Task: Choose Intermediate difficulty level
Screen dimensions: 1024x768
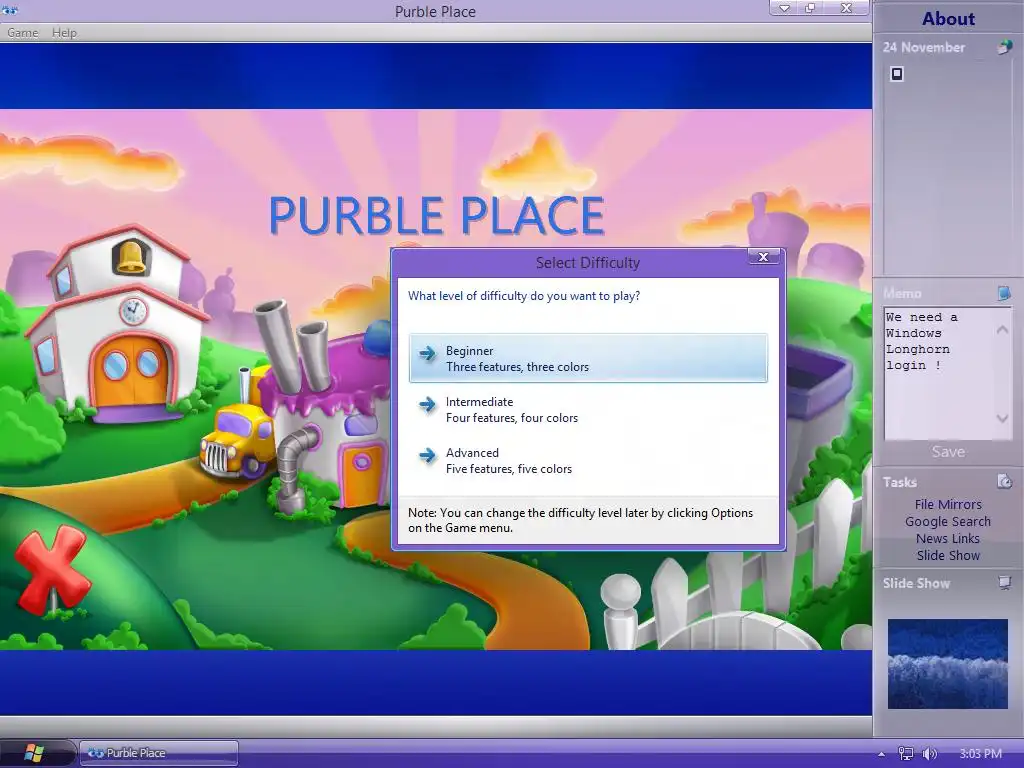Action: pyautogui.click(x=588, y=409)
